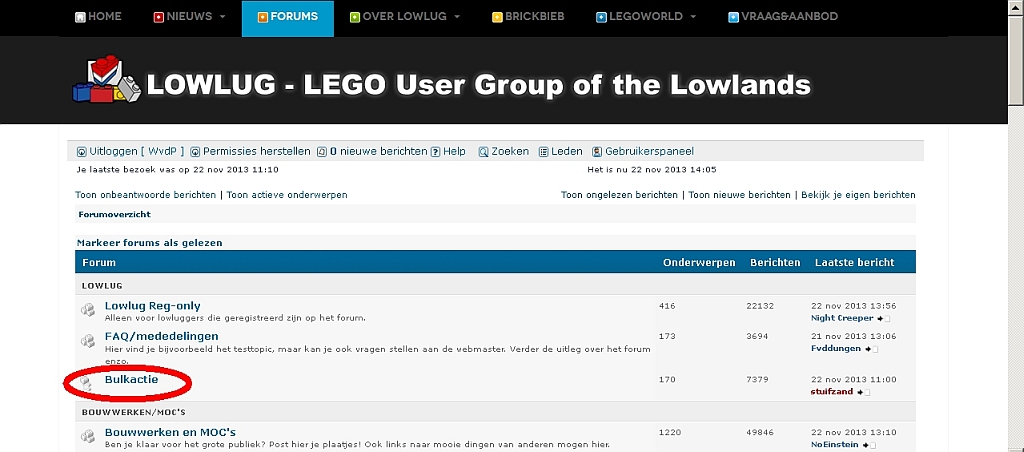Image resolution: width=1024 pixels, height=452 pixels.
Task: Open latest post icon next to Night Creeper
Action: pyautogui.click(x=884, y=319)
